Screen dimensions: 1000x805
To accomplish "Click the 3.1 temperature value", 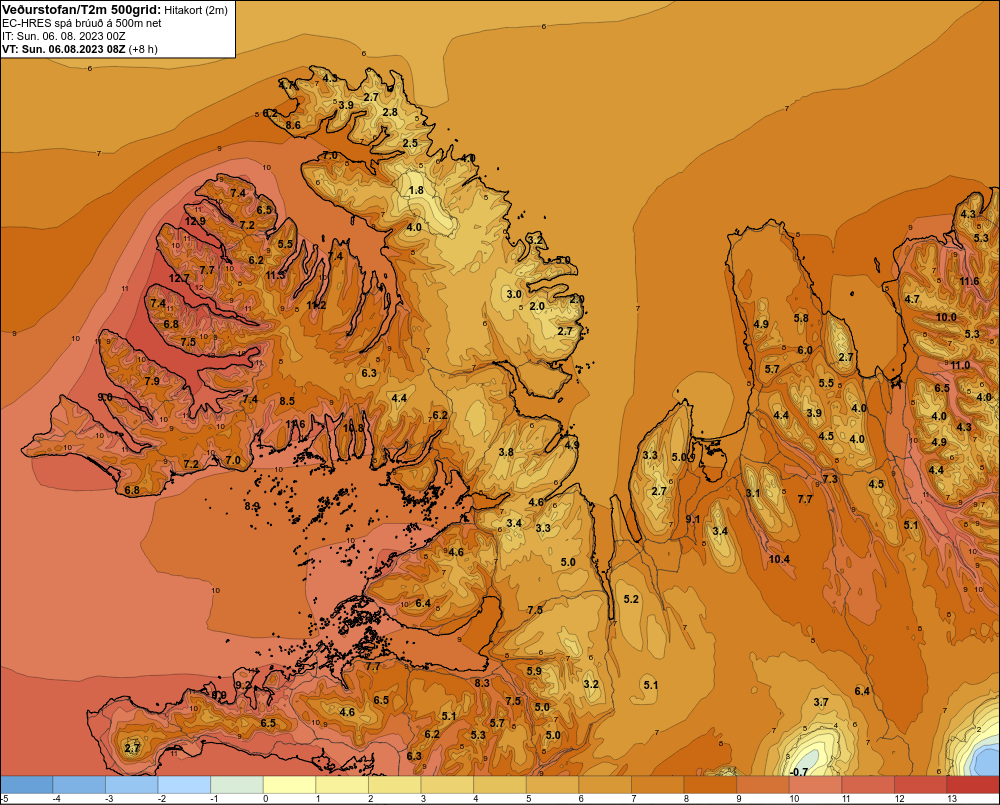I will (753, 493).
